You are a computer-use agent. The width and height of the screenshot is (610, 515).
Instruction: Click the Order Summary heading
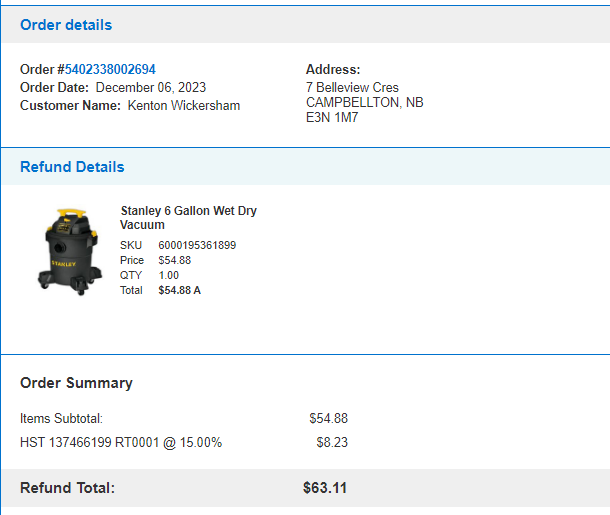[x=76, y=383]
